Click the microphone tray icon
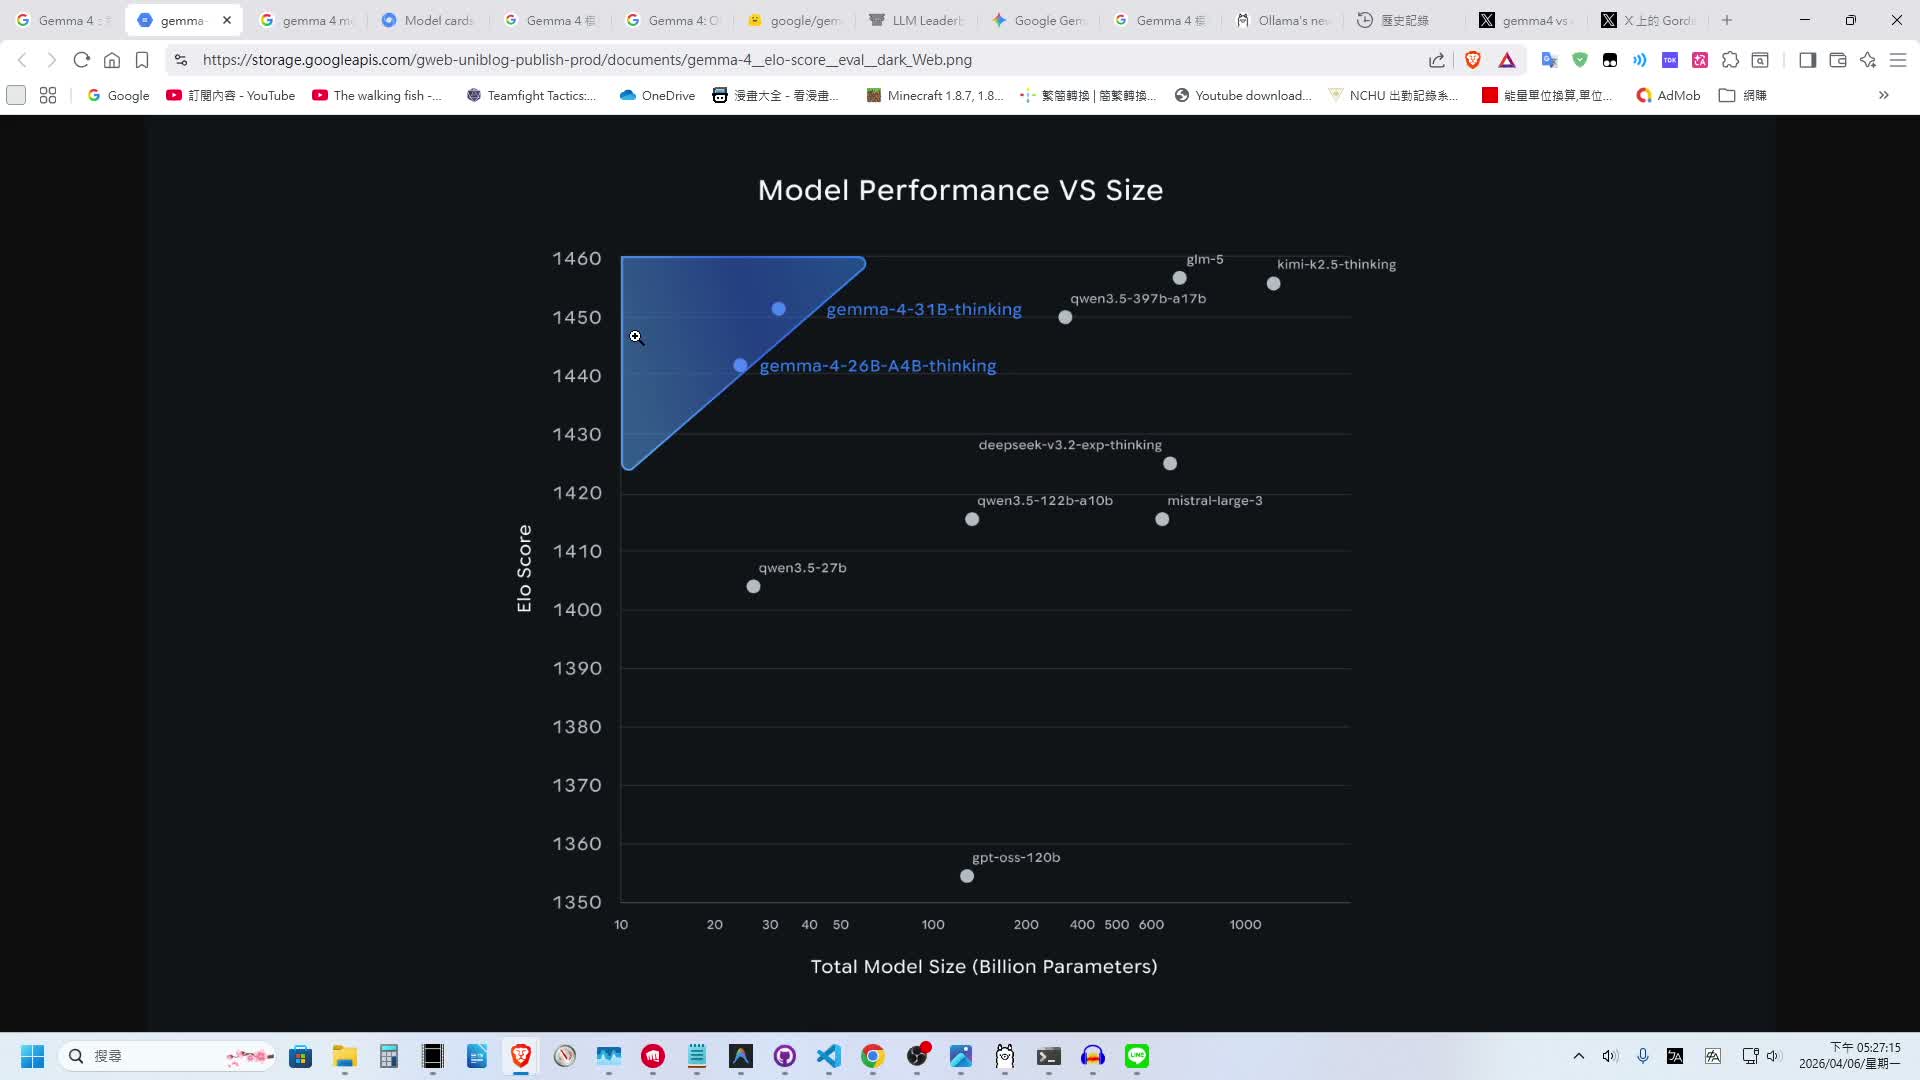The height and width of the screenshot is (1080, 1920). [1643, 1056]
